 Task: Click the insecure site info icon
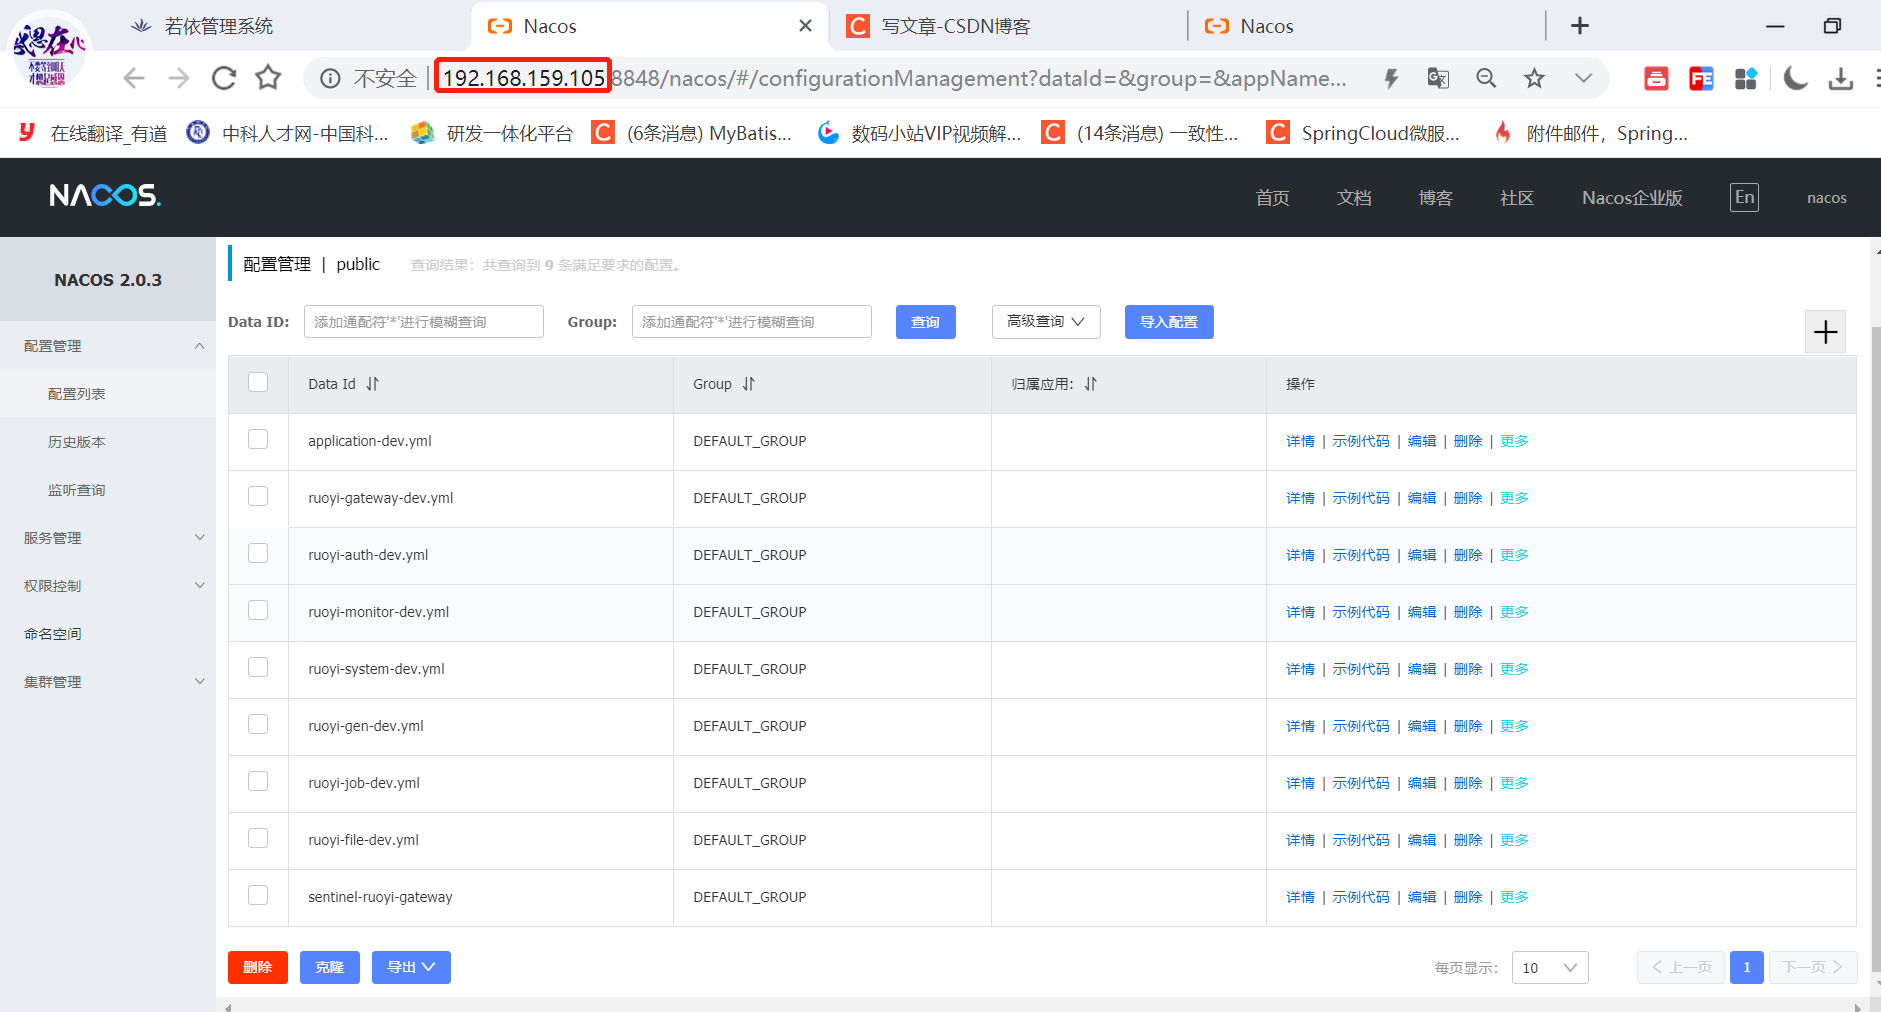[330, 78]
